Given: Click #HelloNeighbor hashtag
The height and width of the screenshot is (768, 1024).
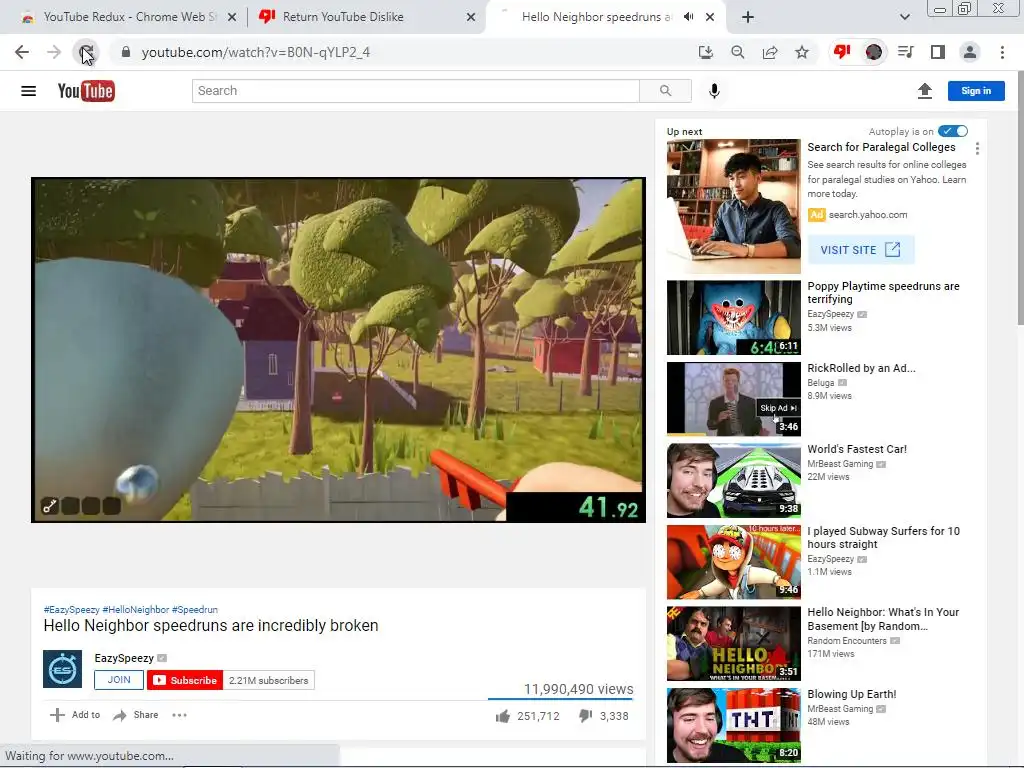Looking at the screenshot, I should (x=136, y=610).
